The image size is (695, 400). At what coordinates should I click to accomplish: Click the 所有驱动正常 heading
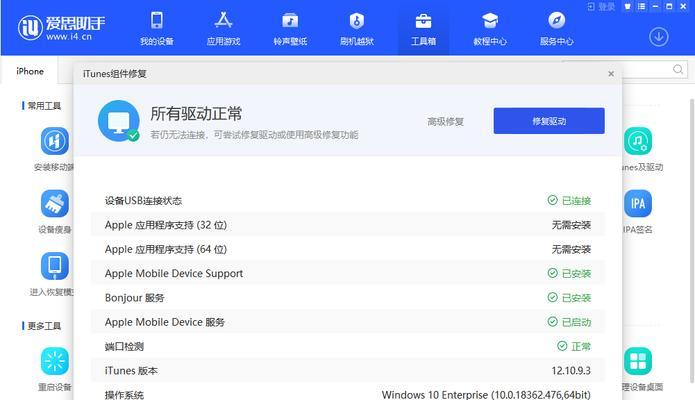click(x=196, y=114)
